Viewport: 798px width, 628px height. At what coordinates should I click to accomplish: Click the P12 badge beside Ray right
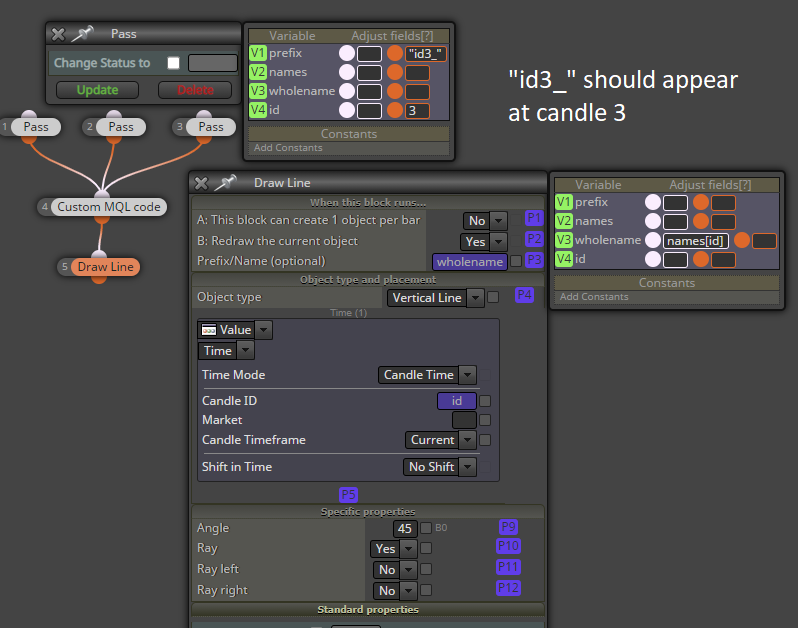(x=508, y=588)
